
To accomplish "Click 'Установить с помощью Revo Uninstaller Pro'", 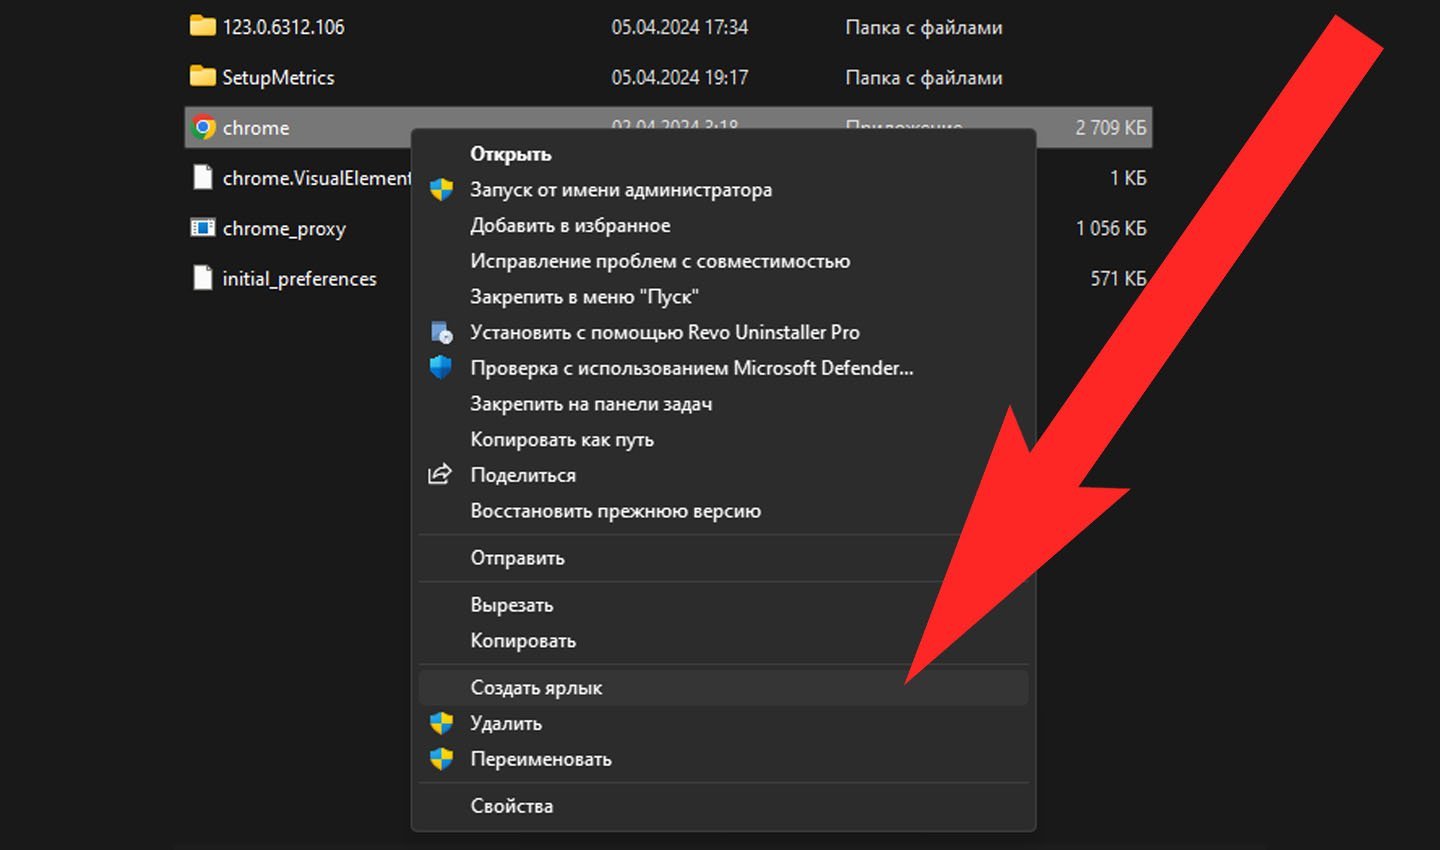I will click(665, 333).
